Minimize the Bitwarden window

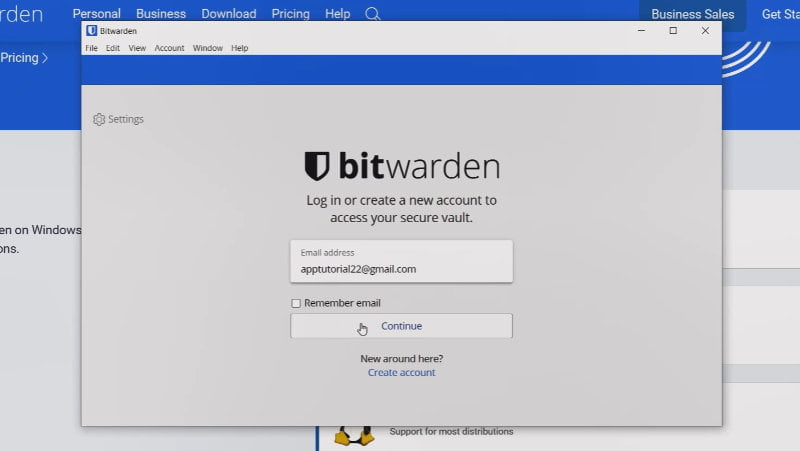tap(641, 31)
